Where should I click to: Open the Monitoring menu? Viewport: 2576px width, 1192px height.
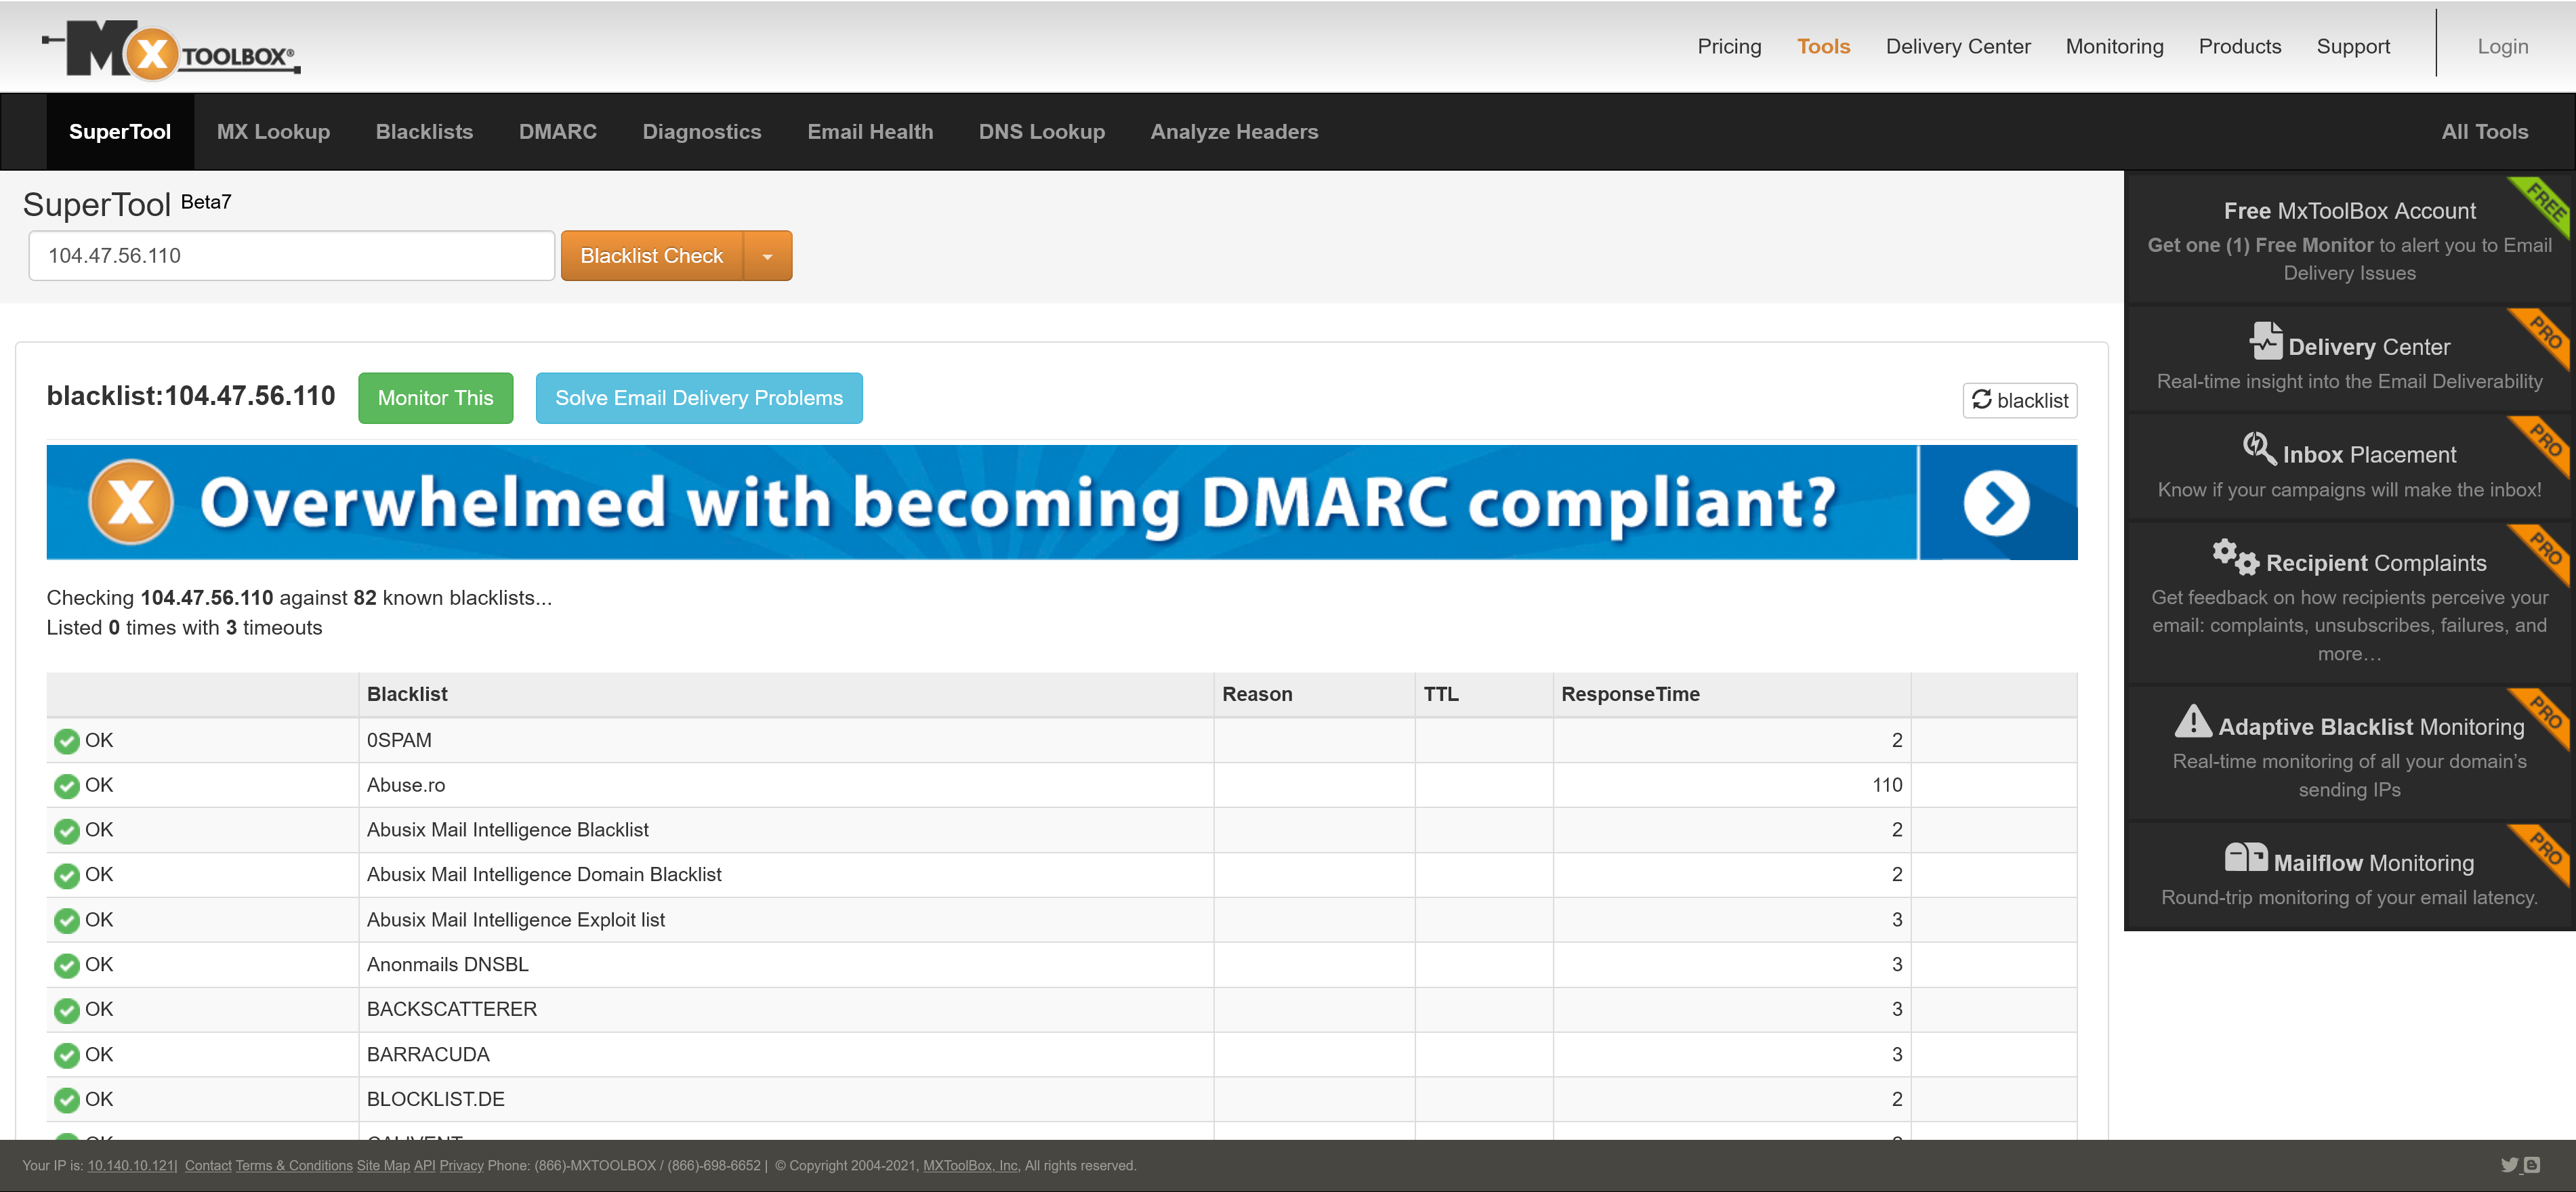point(2114,47)
